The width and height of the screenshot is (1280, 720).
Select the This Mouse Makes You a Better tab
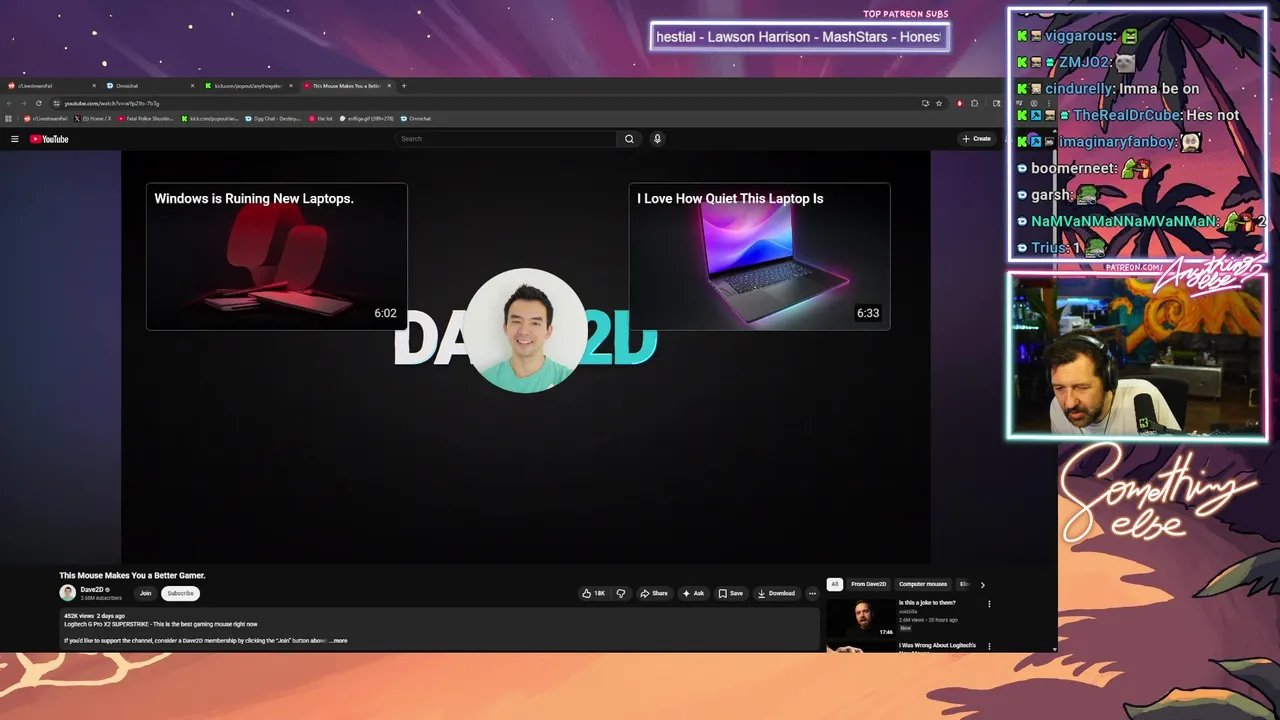[x=345, y=86]
